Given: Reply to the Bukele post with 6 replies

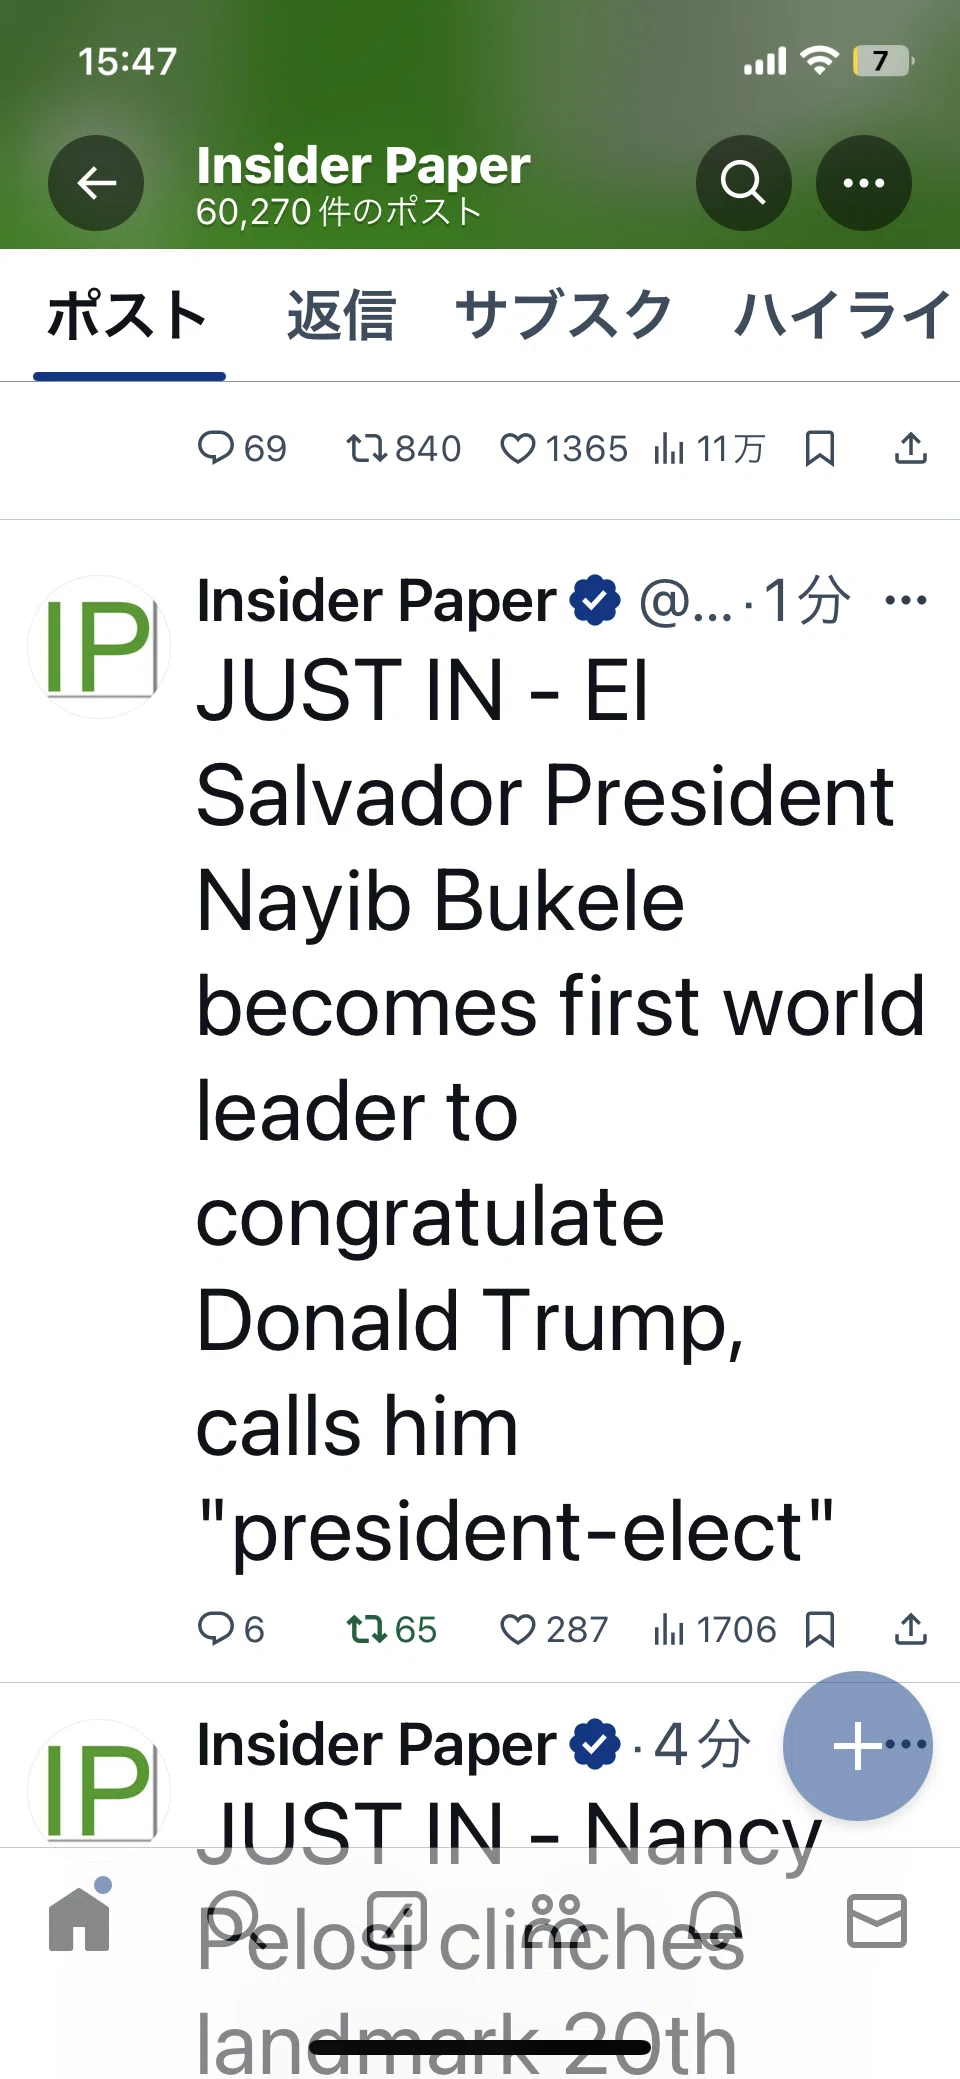Looking at the screenshot, I should pos(231,1630).
